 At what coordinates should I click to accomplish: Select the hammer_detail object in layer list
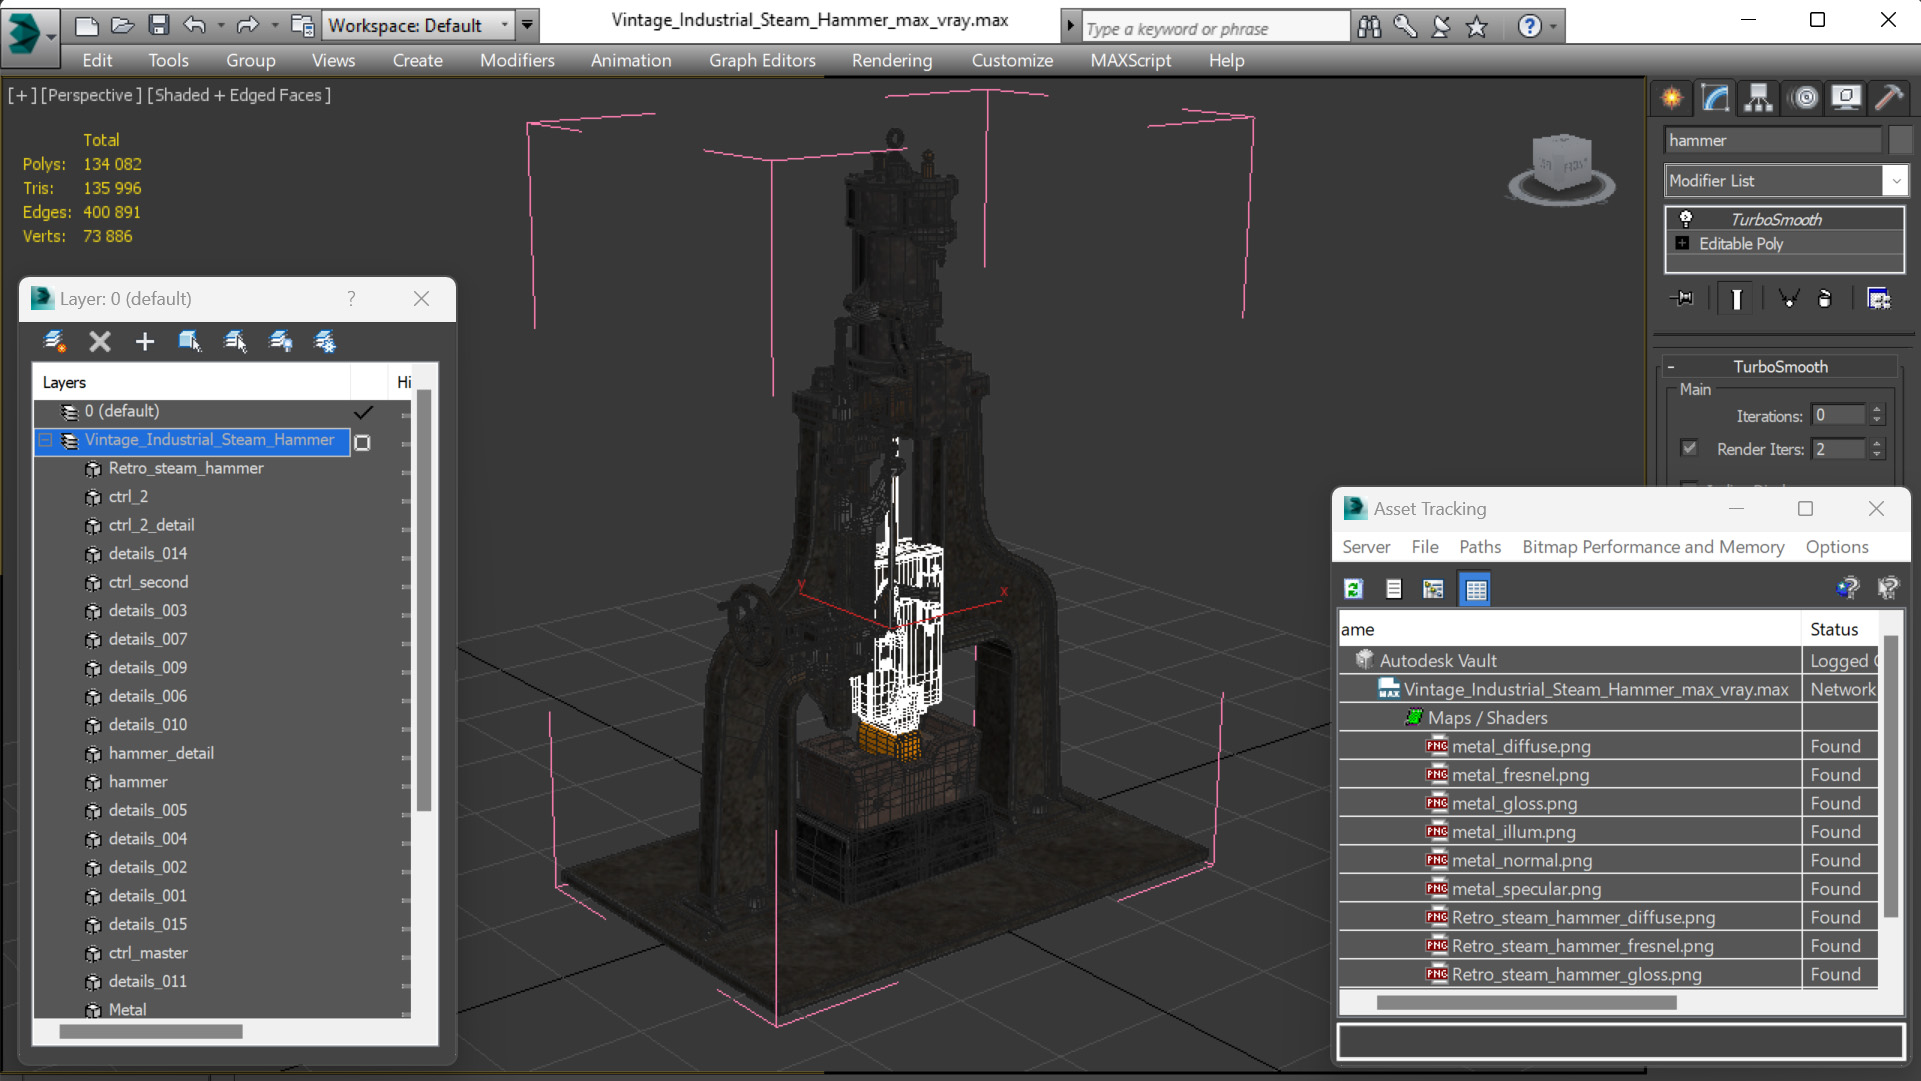coord(161,753)
